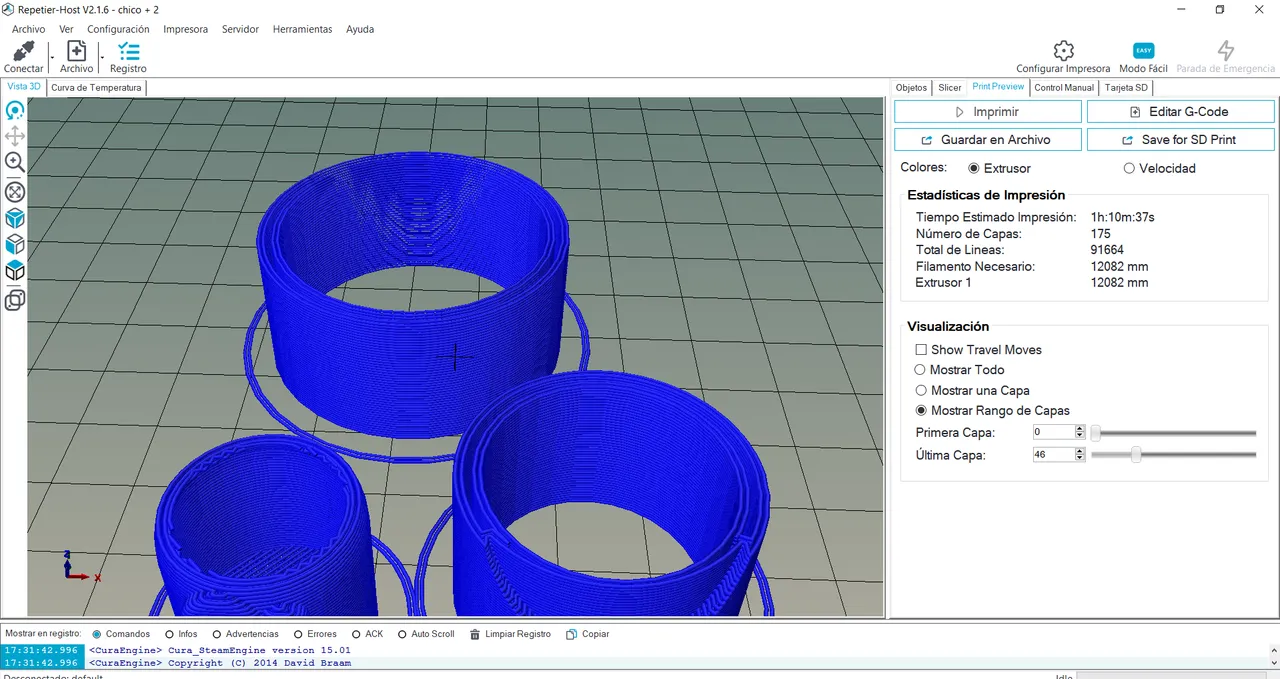
Task: Click the Última Capa slider handle
Action: 1136,455
